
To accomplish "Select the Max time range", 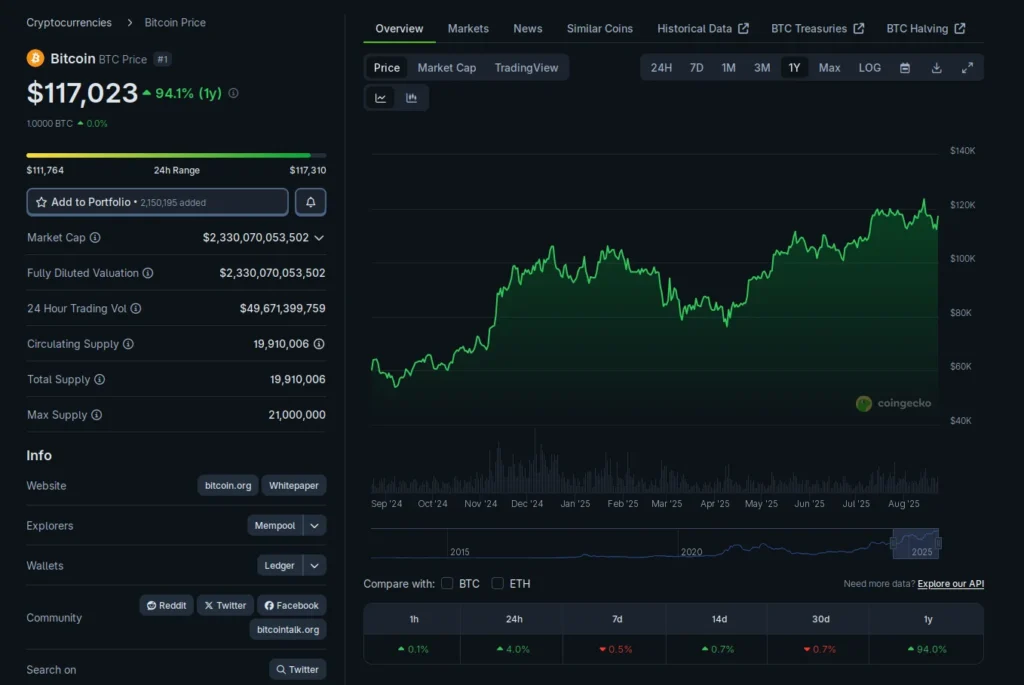I will point(829,68).
